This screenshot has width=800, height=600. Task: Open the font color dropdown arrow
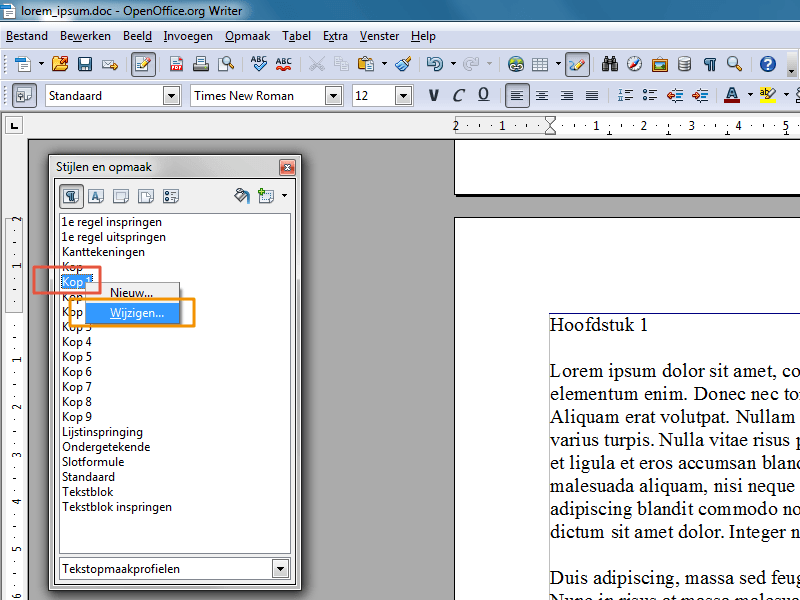point(749,95)
